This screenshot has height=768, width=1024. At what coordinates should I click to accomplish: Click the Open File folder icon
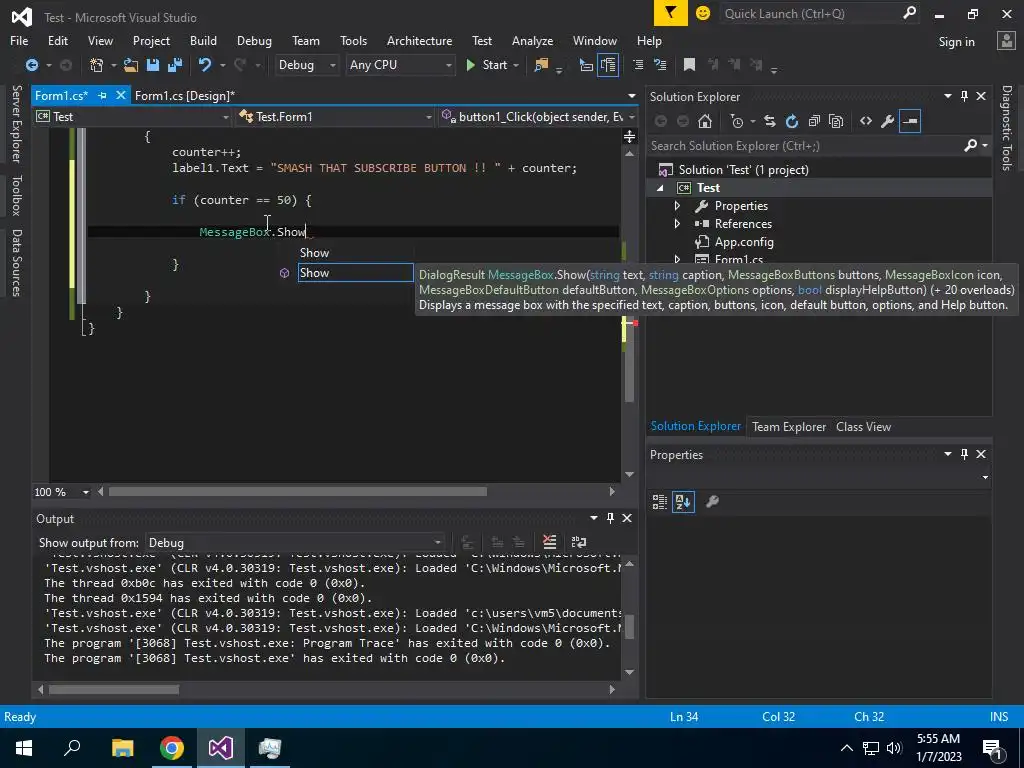click(x=131, y=65)
